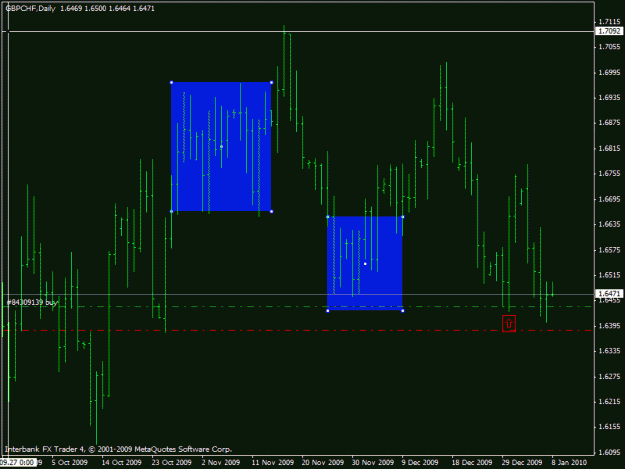Click the red buy arrow marker
The width and height of the screenshot is (625, 469).
[x=509, y=324]
